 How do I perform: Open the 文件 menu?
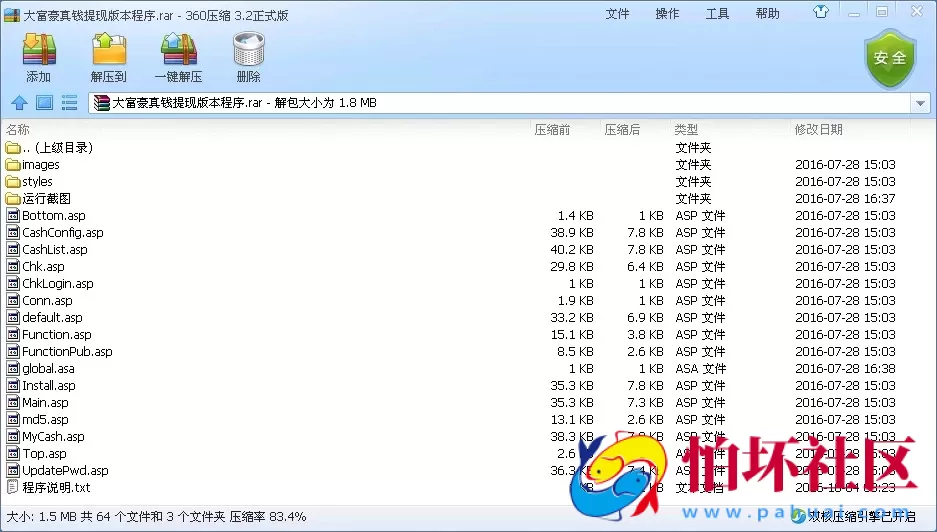(617, 13)
